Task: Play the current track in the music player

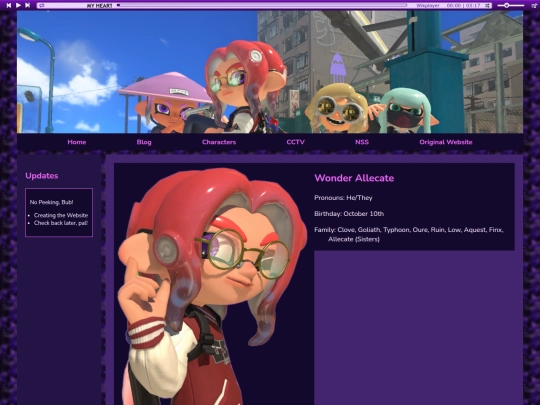Action: (x=18, y=5)
